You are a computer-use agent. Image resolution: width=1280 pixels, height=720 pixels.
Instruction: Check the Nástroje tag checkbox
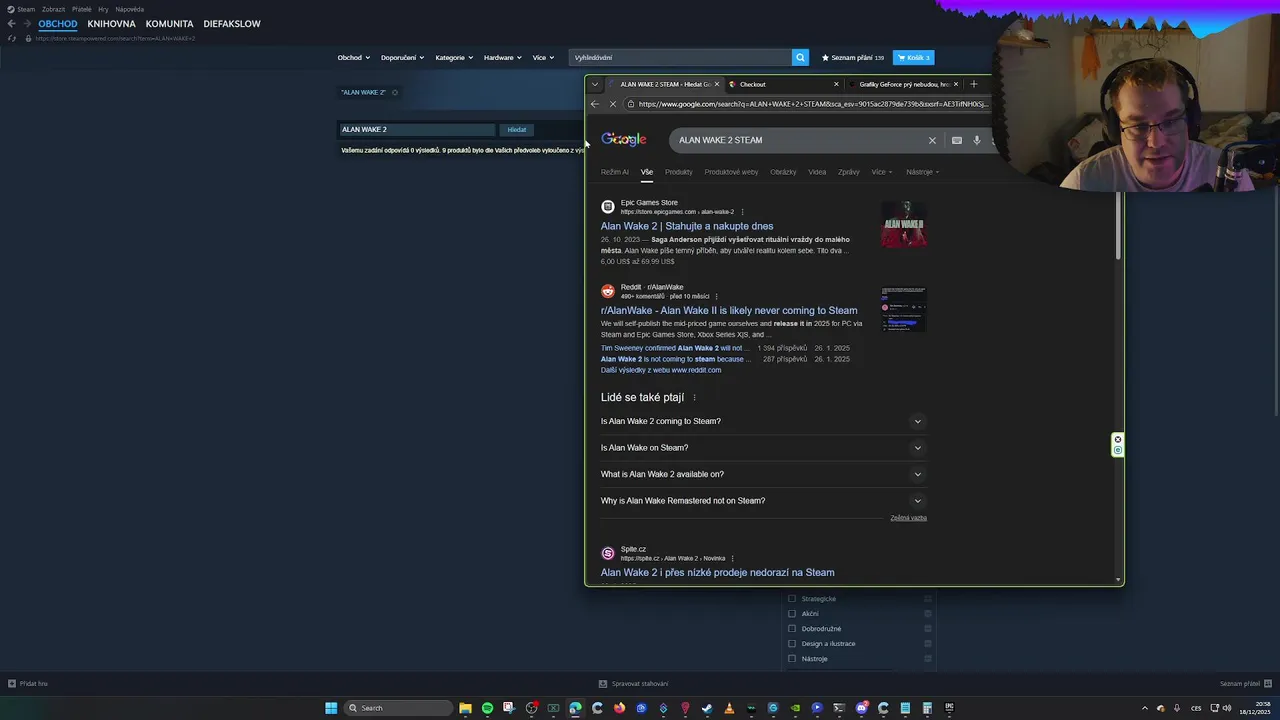click(792, 659)
